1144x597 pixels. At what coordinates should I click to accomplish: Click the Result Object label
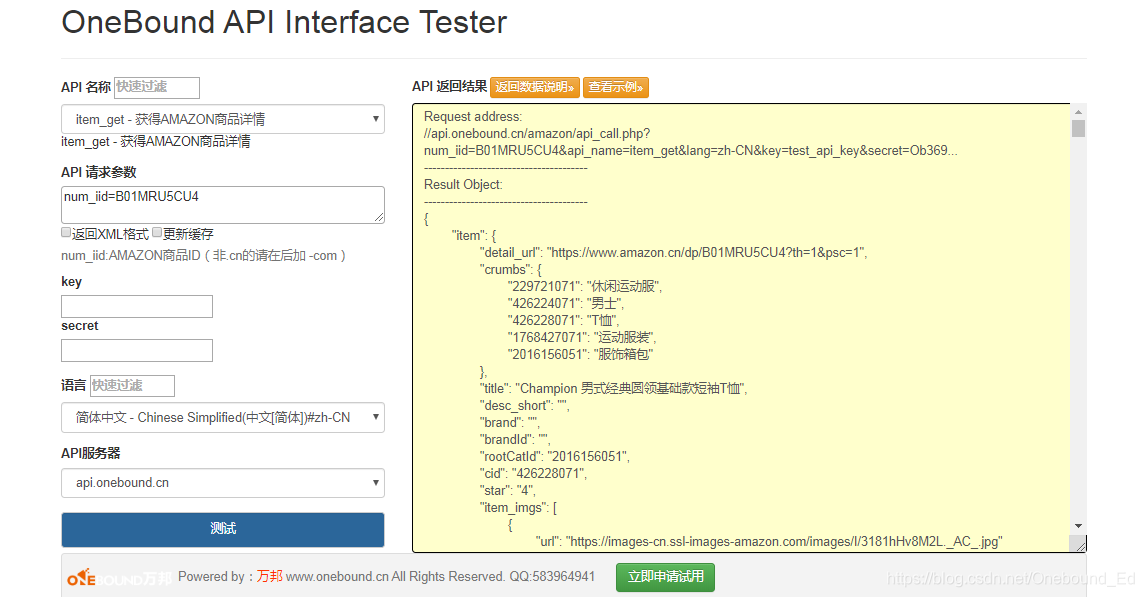(463, 185)
